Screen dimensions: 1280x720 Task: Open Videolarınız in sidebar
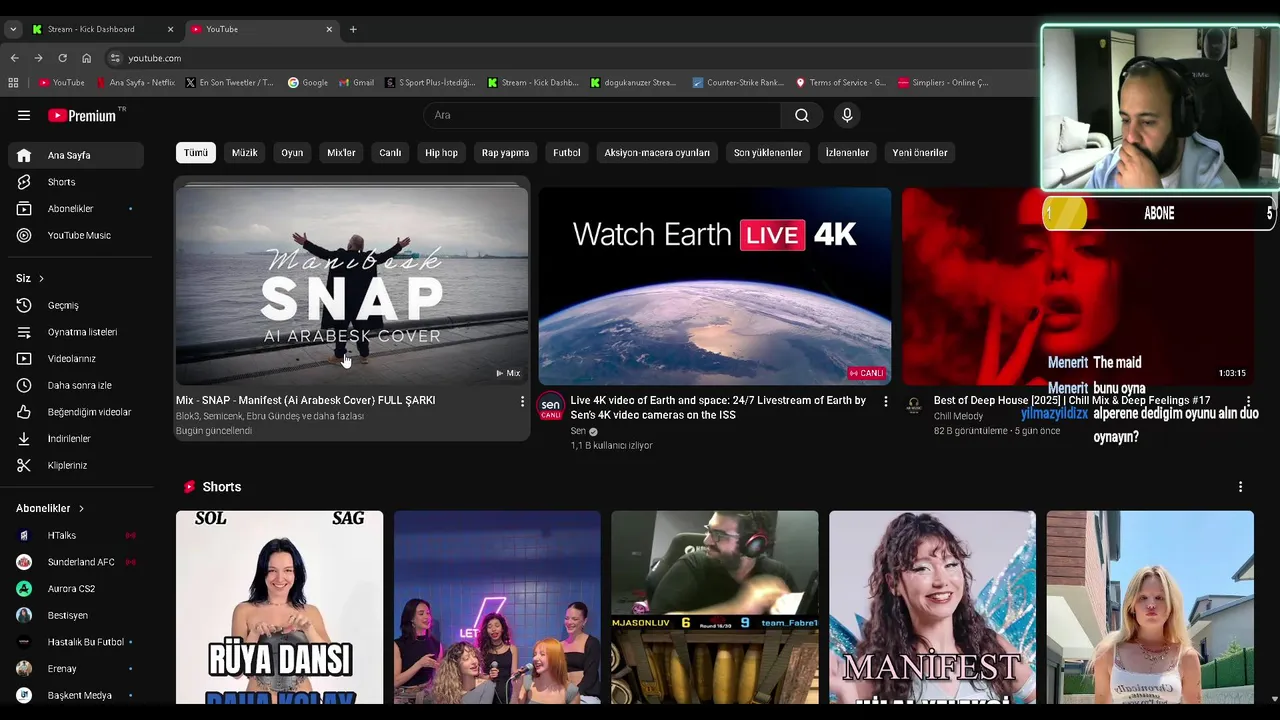[76, 358]
